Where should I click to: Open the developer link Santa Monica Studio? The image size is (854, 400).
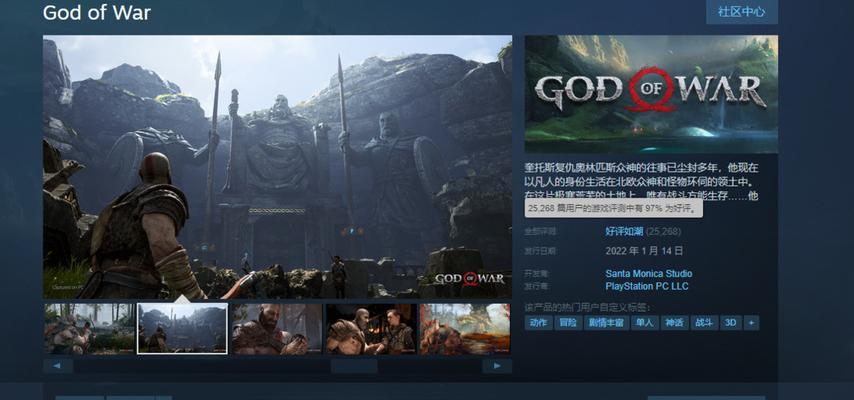pos(649,274)
